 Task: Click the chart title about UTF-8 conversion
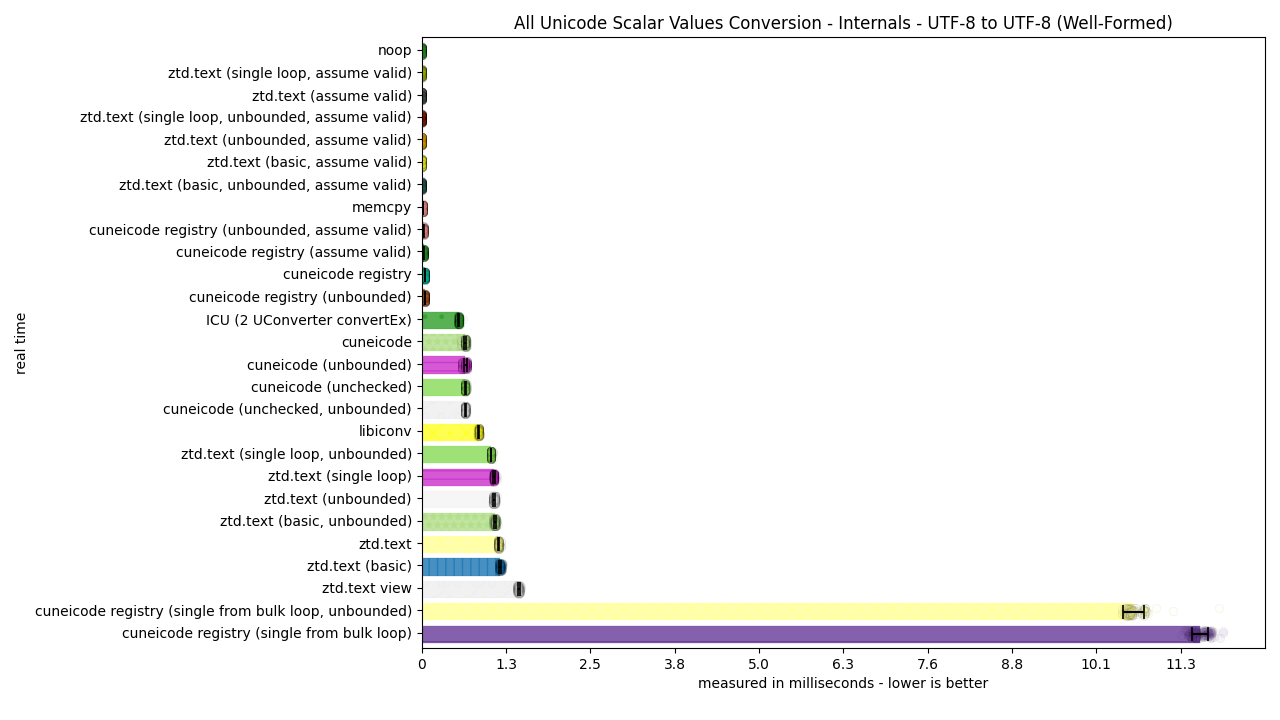pos(843,23)
